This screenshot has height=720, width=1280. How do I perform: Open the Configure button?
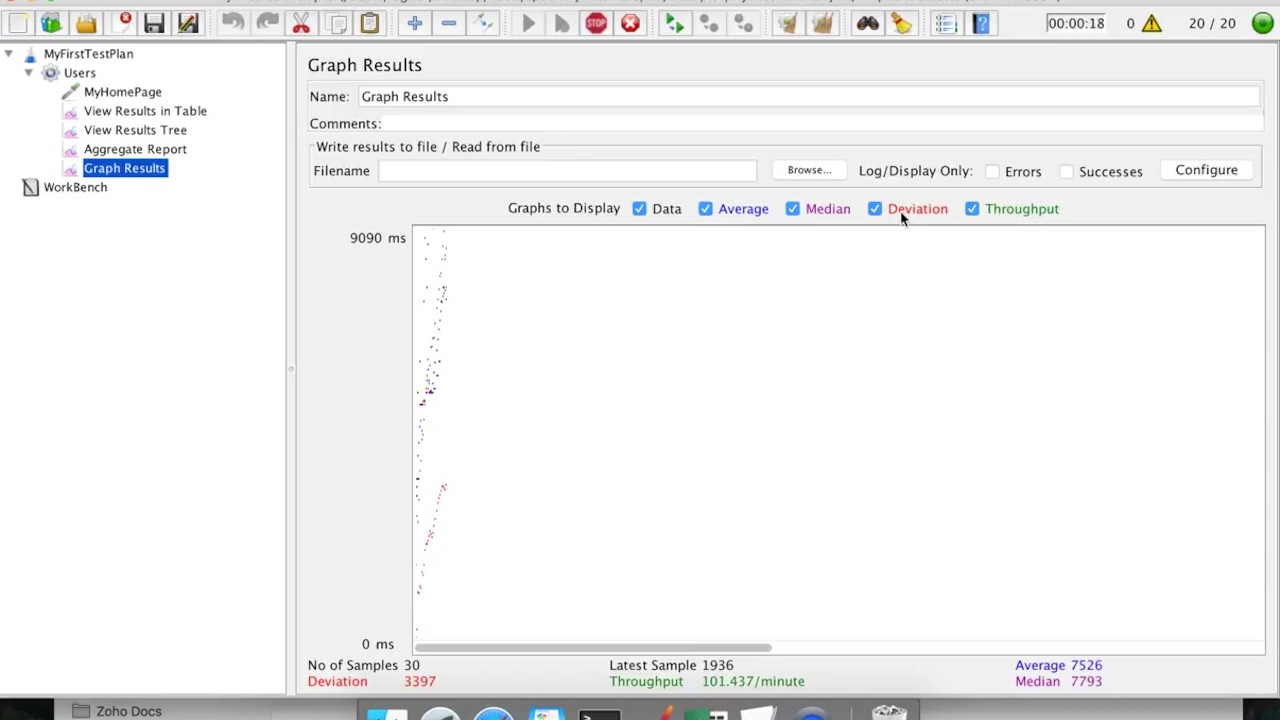pos(1206,170)
